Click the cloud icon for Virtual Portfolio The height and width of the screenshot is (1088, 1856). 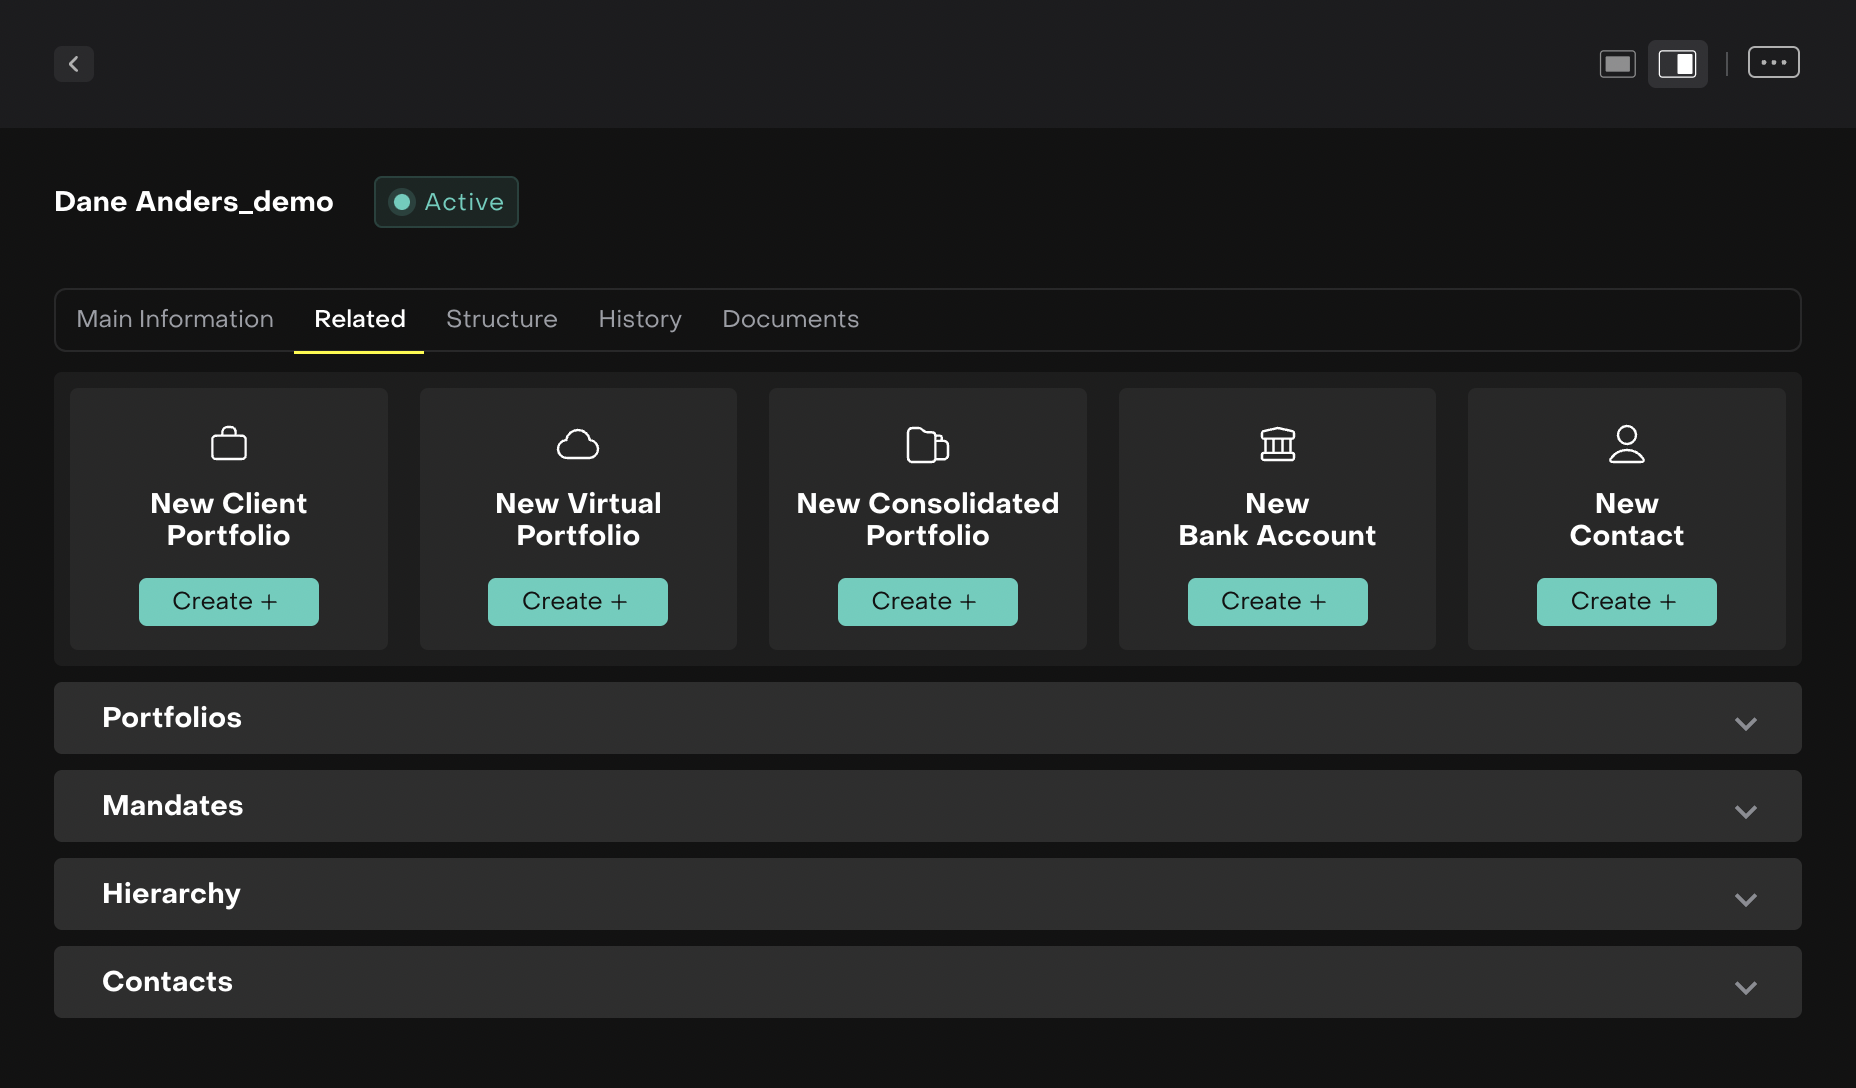click(578, 444)
